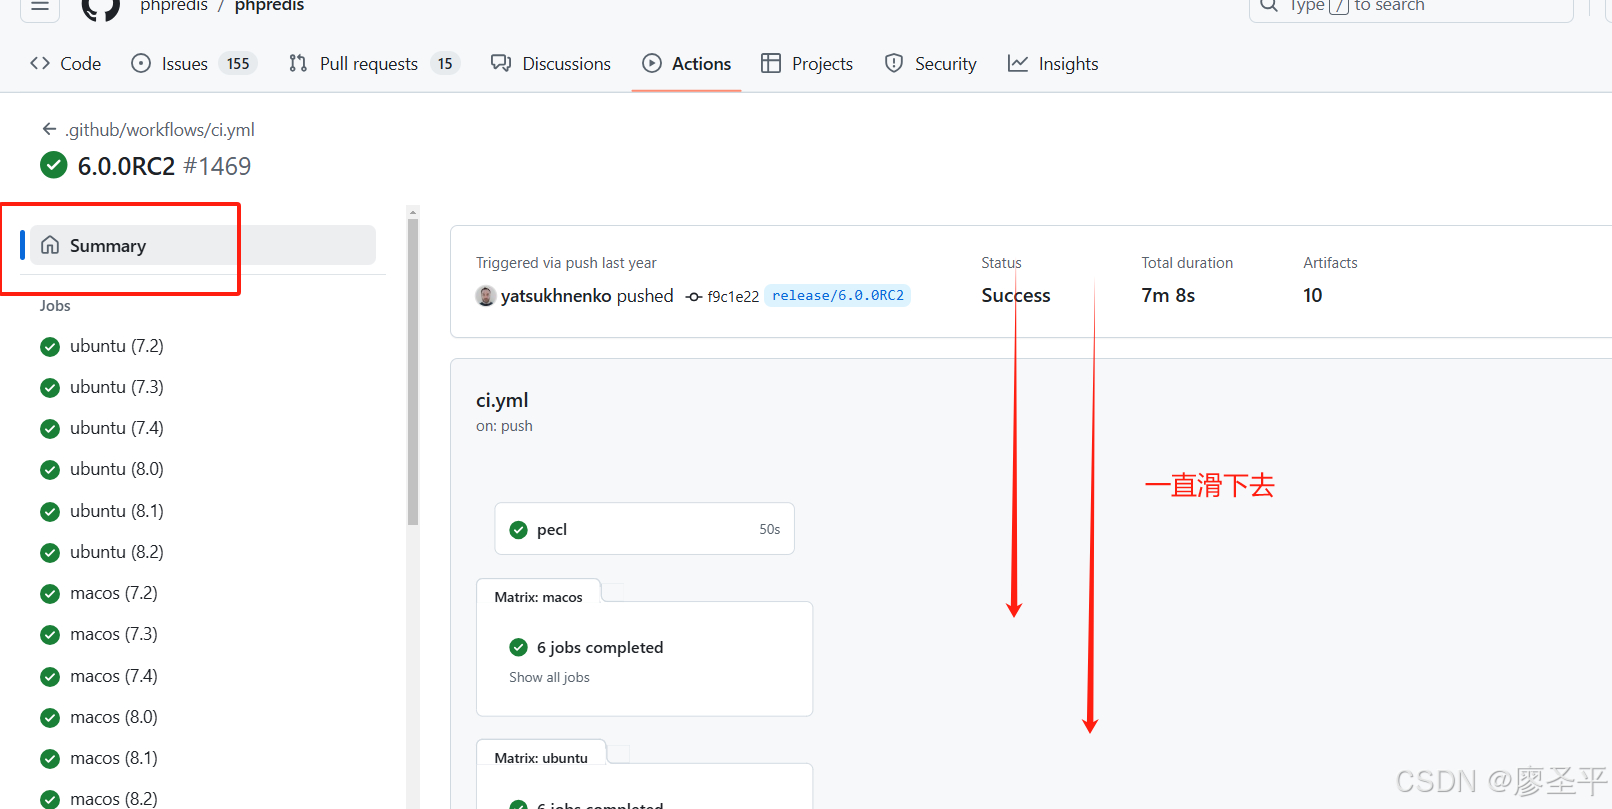The height and width of the screenshot is (809, 1612).
Task: Click the commit icon next to f9c1e22
Action: pos(694,296)
